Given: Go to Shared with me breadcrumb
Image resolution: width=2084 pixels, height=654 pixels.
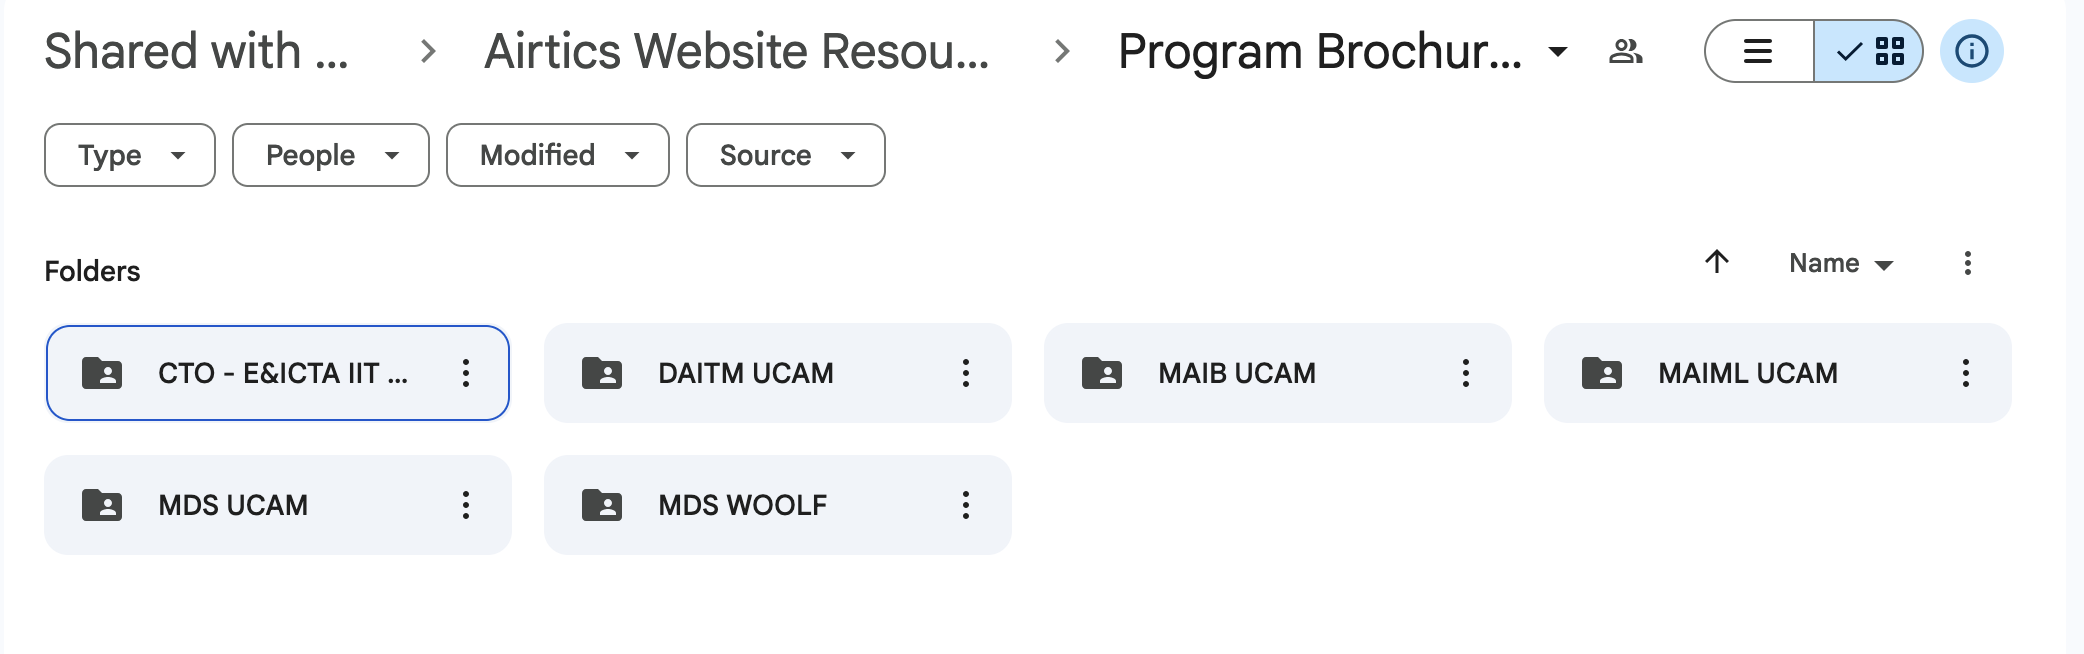Looking at the screenshot, I should pos(197,51).
